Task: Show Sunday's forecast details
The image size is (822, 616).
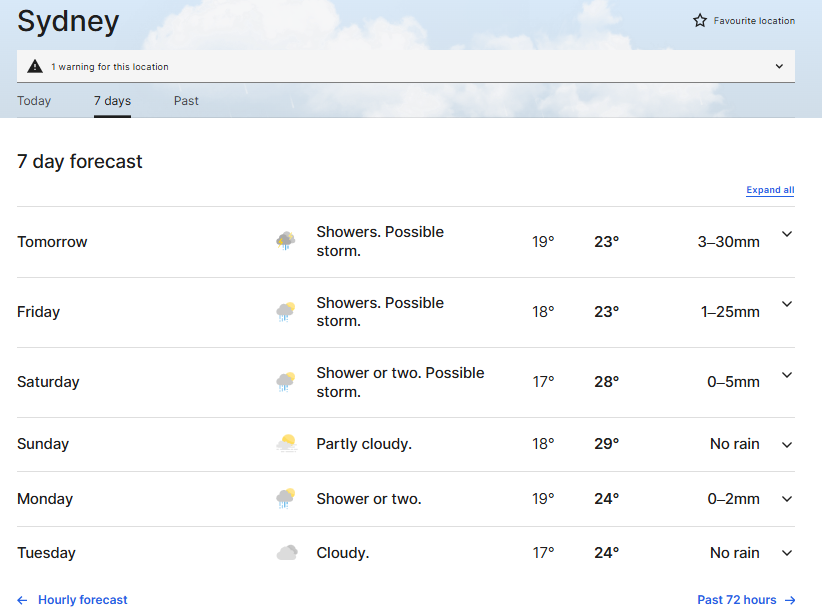Action: [x=787, y=445]
